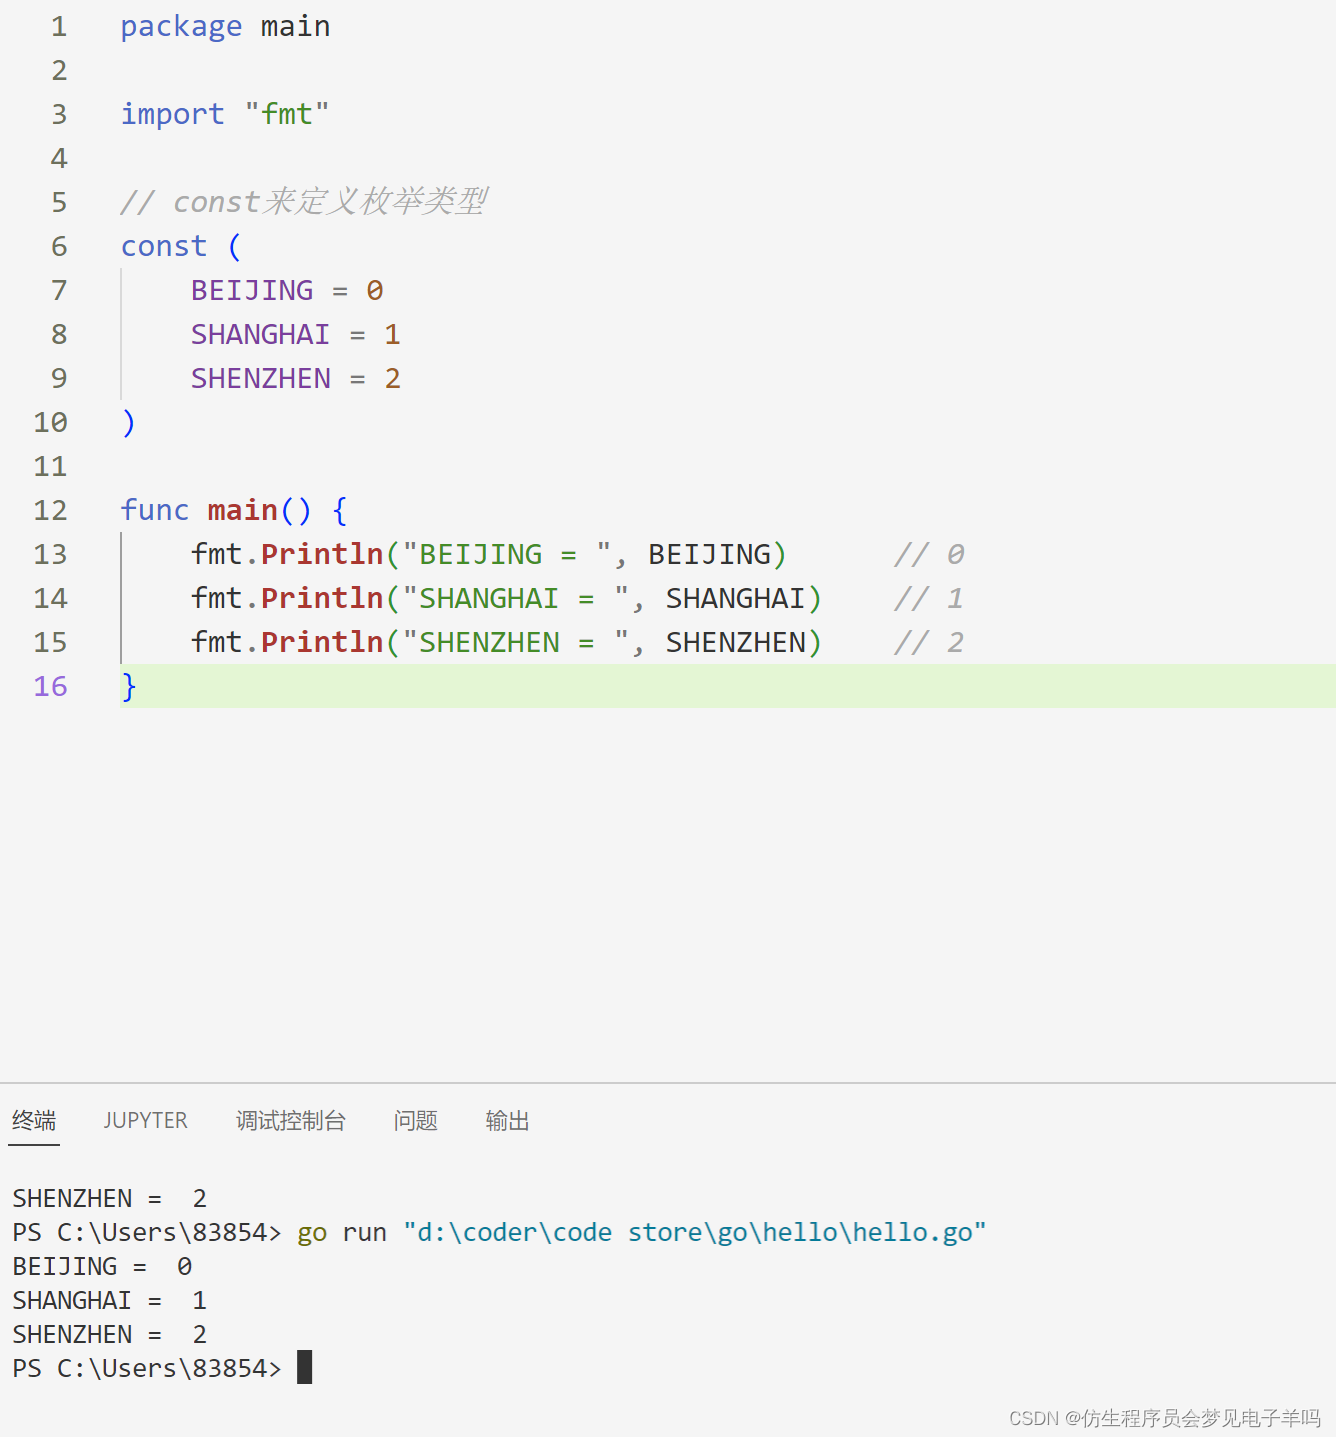Click the 'func main() {' line
Viewport: 1336px width, 1437px height.
234,510
